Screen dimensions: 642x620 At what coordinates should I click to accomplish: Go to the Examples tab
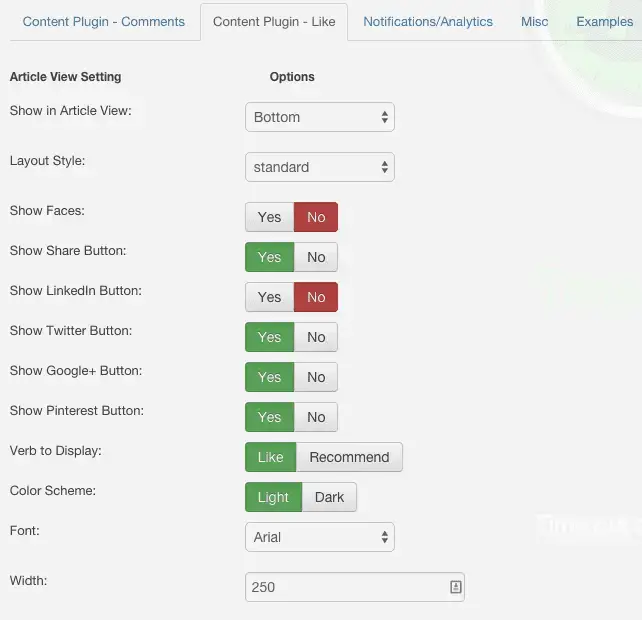(x=605, y=21)
